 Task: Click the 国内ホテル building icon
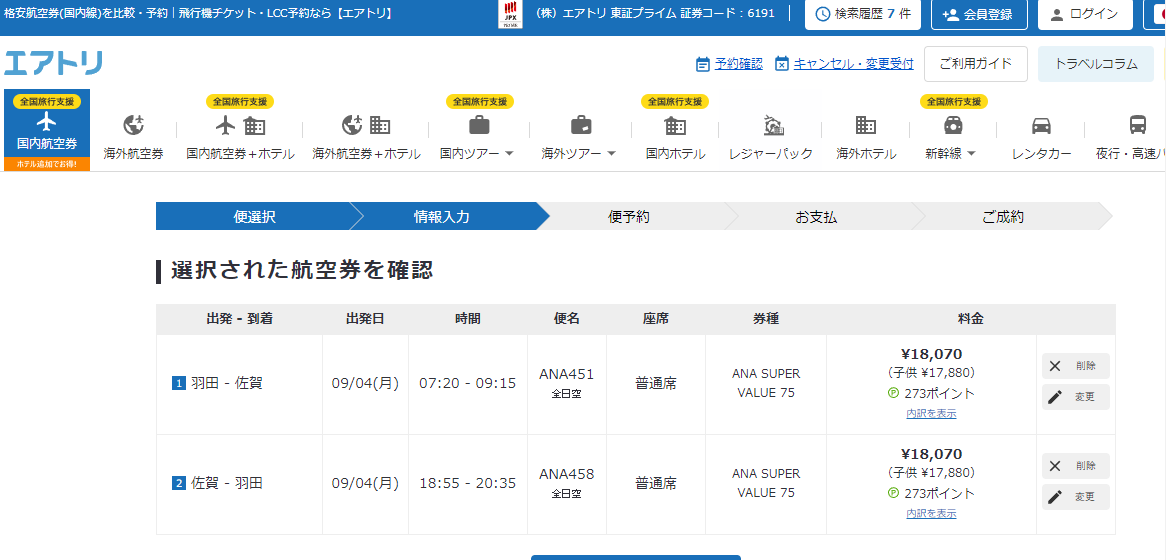tap(675, 125)
